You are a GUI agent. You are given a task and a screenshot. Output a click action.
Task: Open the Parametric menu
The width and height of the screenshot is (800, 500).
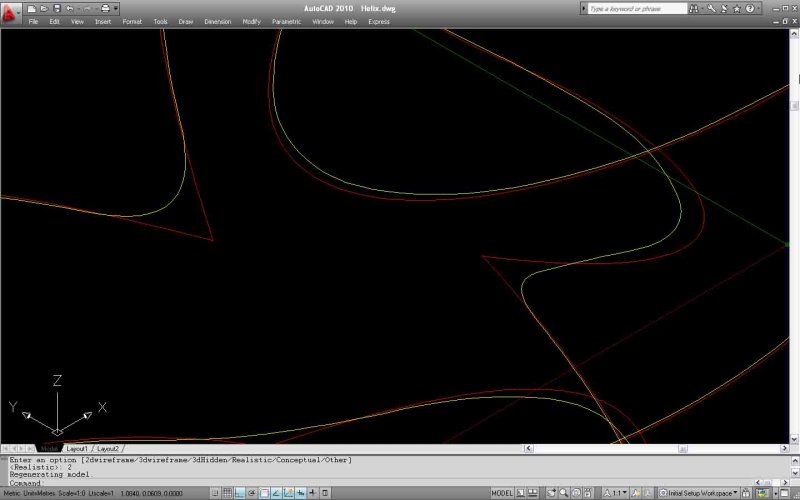[x=286, y=21]
